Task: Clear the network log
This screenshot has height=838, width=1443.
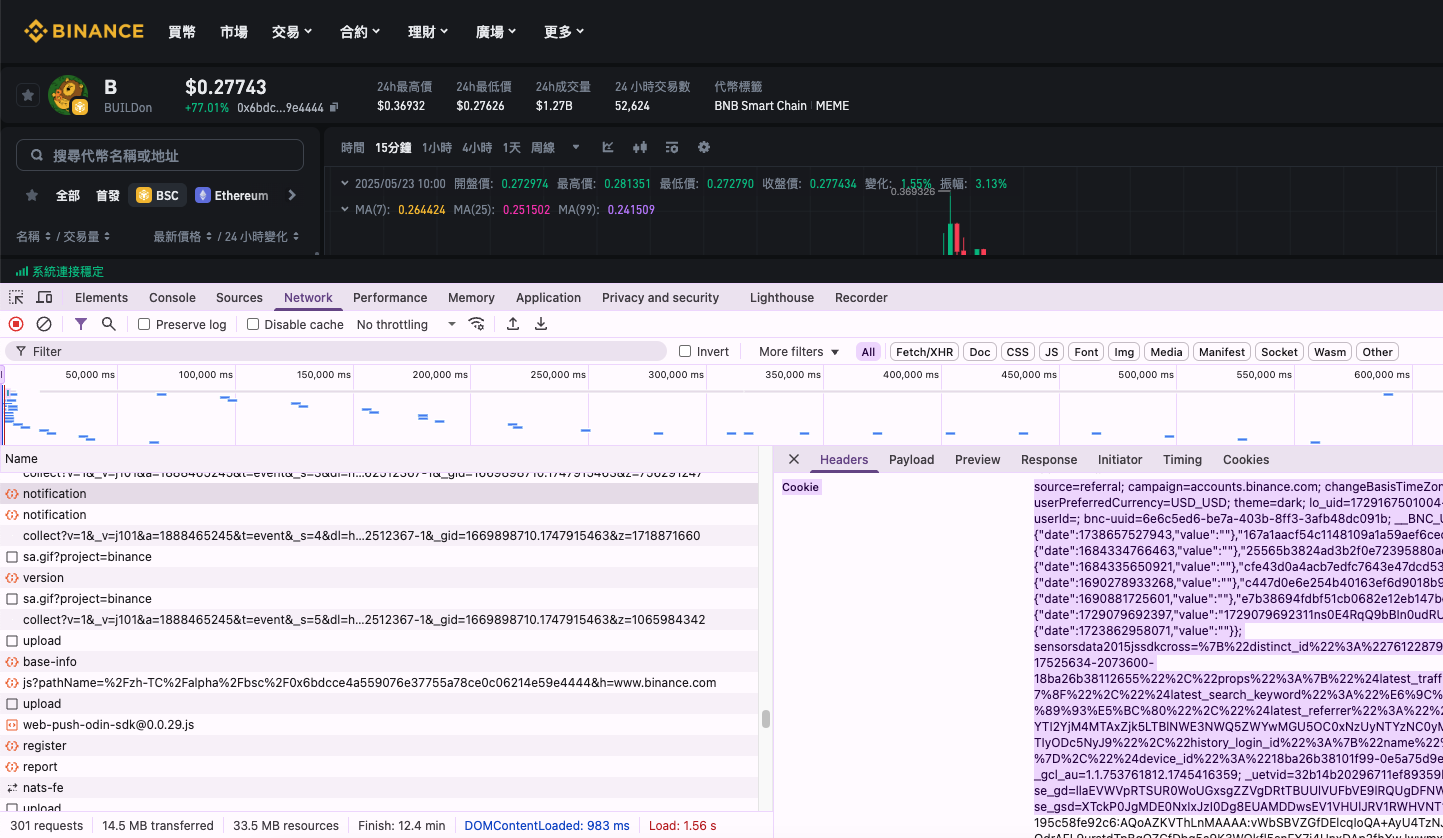Action: pyautogui.click(x=44, y=324)
